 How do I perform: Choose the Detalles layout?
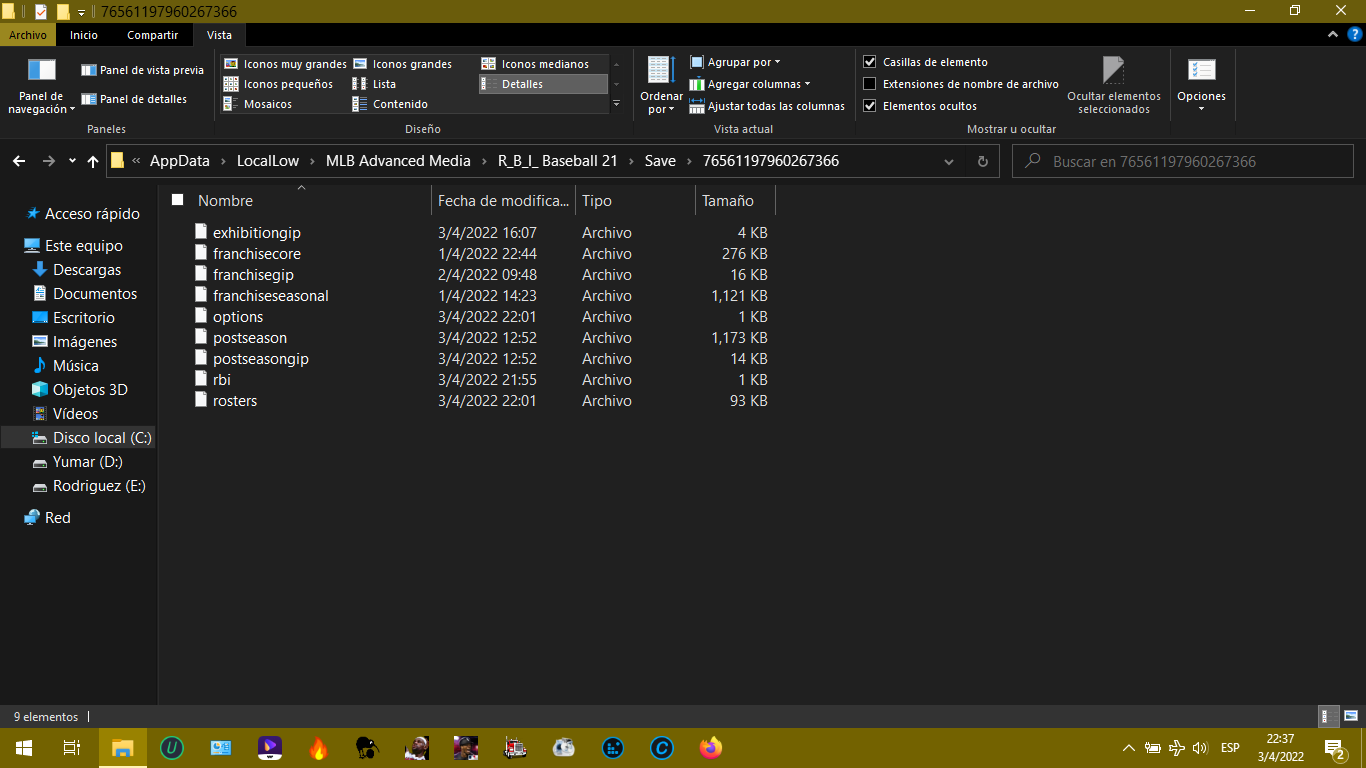[543, 84]
